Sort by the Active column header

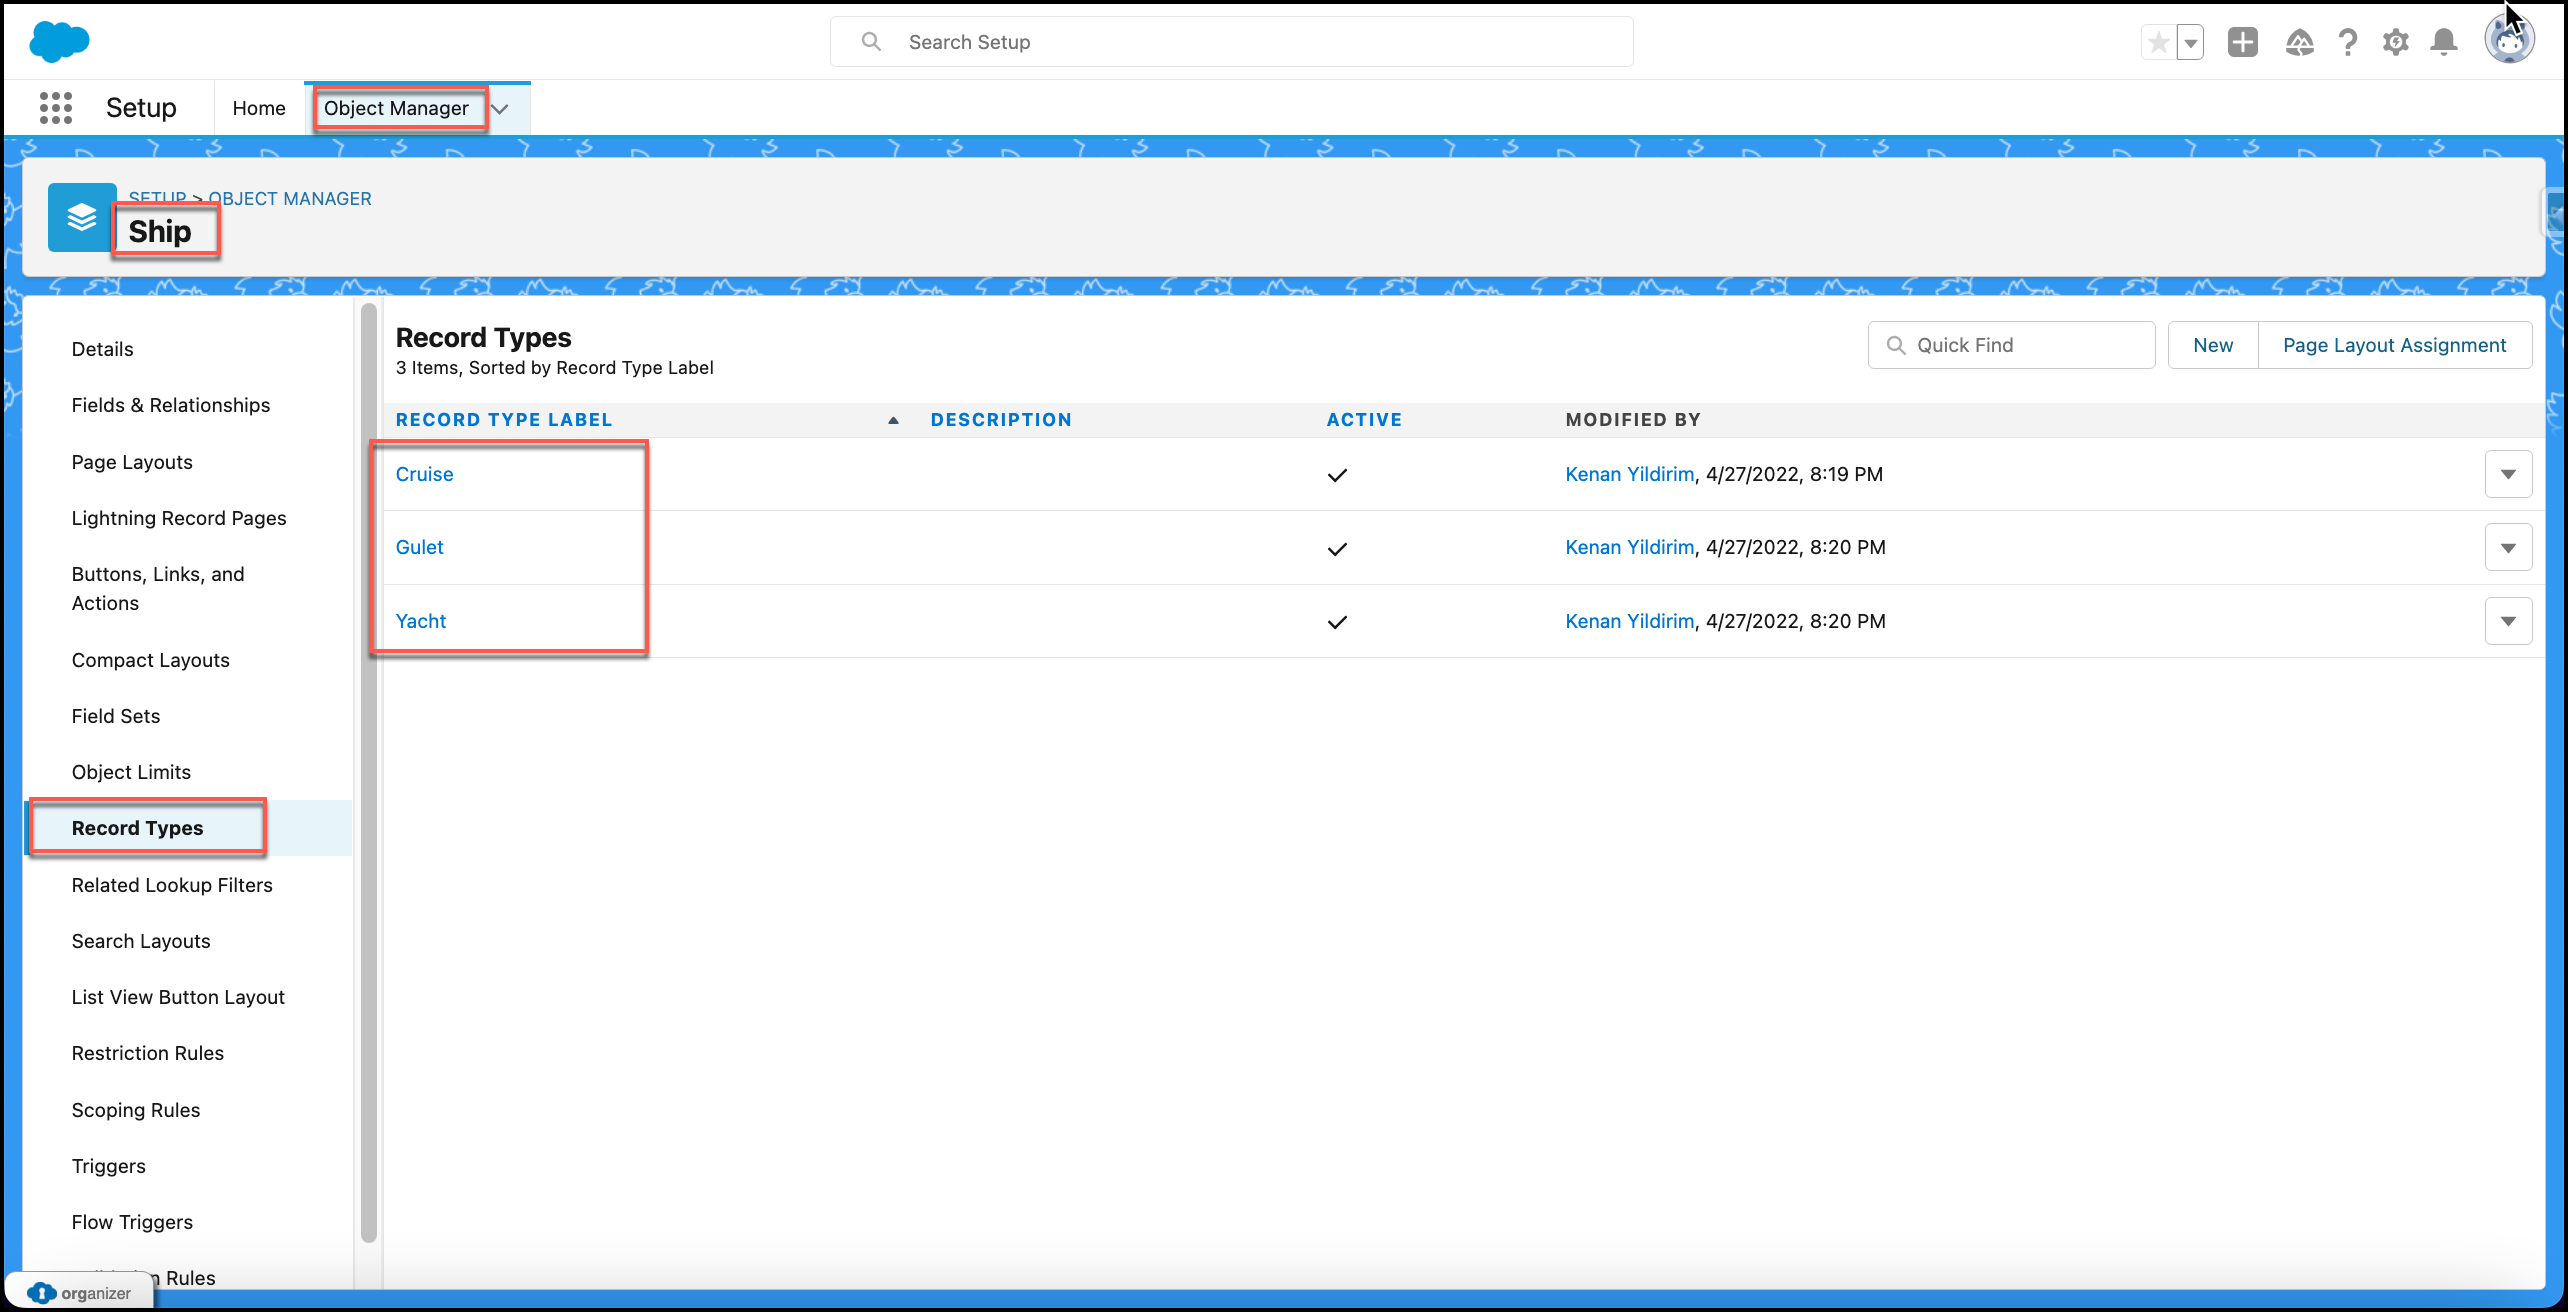click(x=1364, y=420)
